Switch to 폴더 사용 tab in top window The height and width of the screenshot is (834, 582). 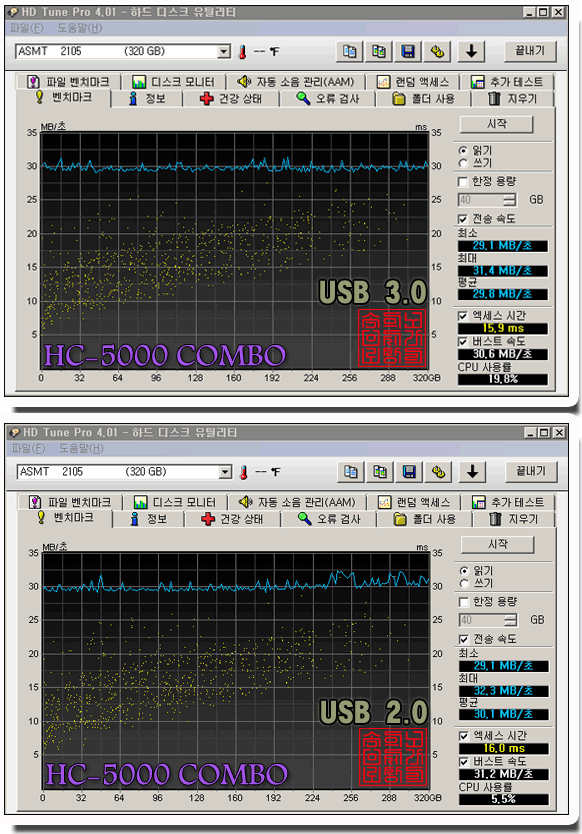[423, 98]
